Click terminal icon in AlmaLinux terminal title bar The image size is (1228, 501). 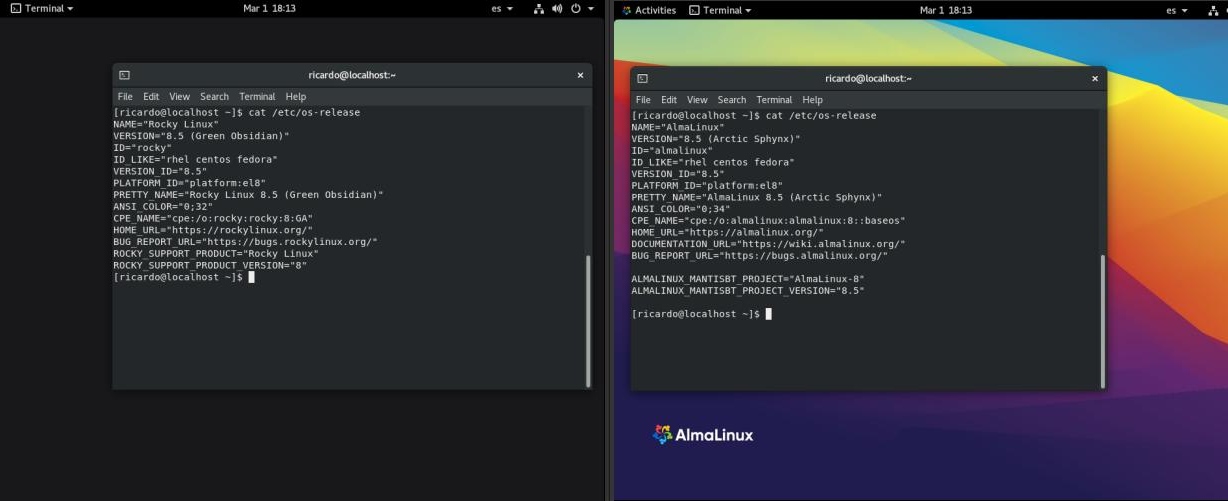coord(642,78)
